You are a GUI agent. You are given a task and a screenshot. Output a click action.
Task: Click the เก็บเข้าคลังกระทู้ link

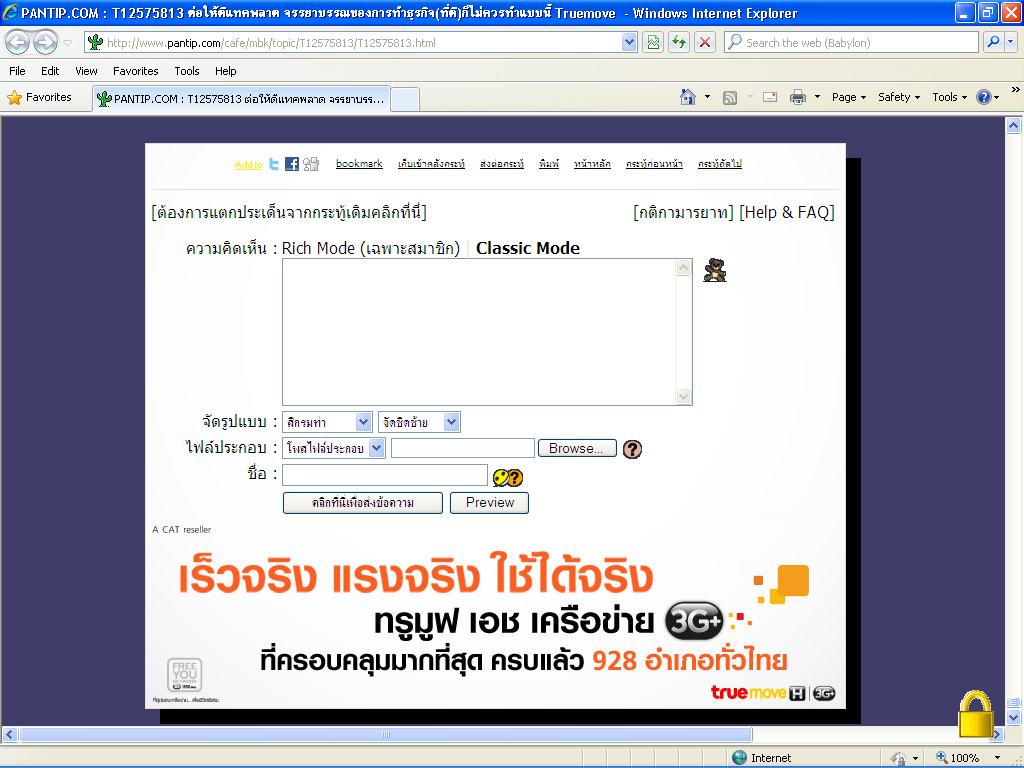click(x=431, y=163)
